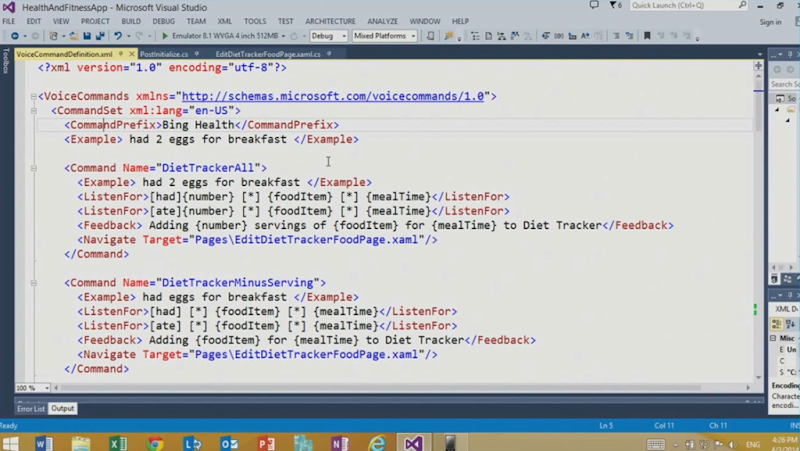Click the Find in Files toolbar icon
The height and width of the screenshot is (451, 800).
448,36
